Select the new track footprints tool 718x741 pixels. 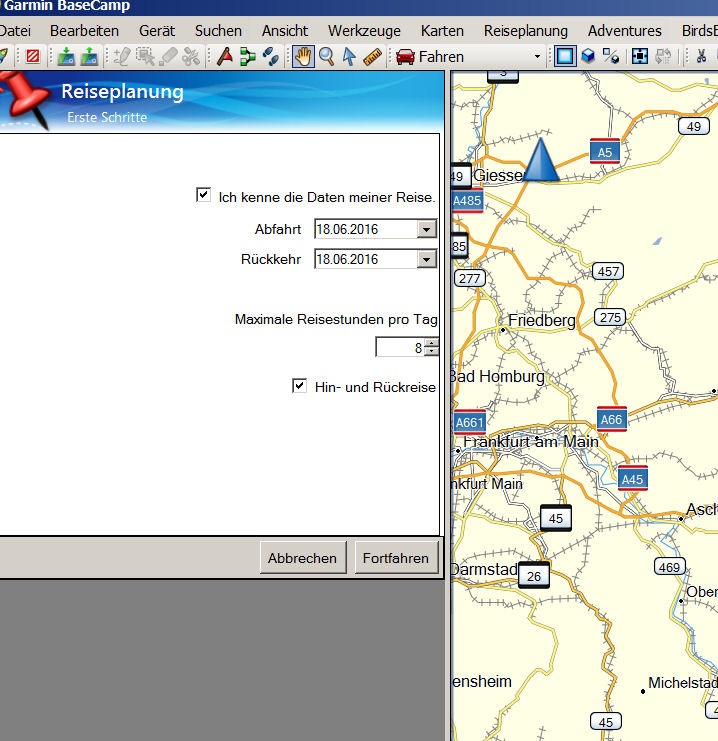pos(271,57)
